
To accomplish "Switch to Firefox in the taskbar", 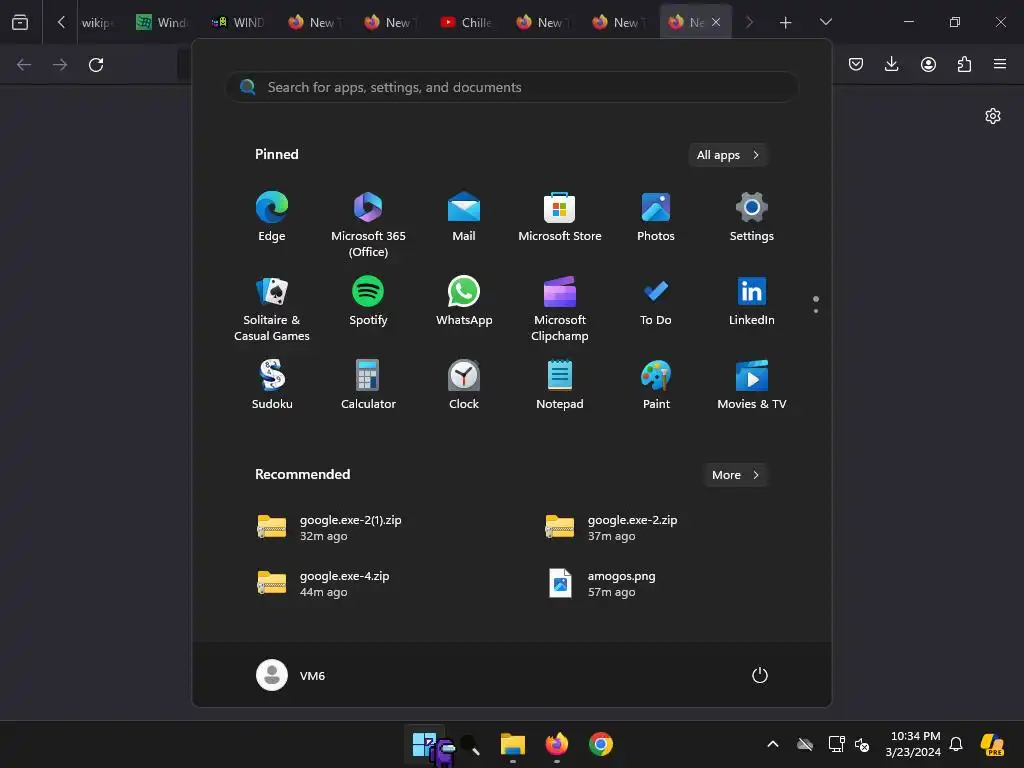I will click(x=556, y=744).
